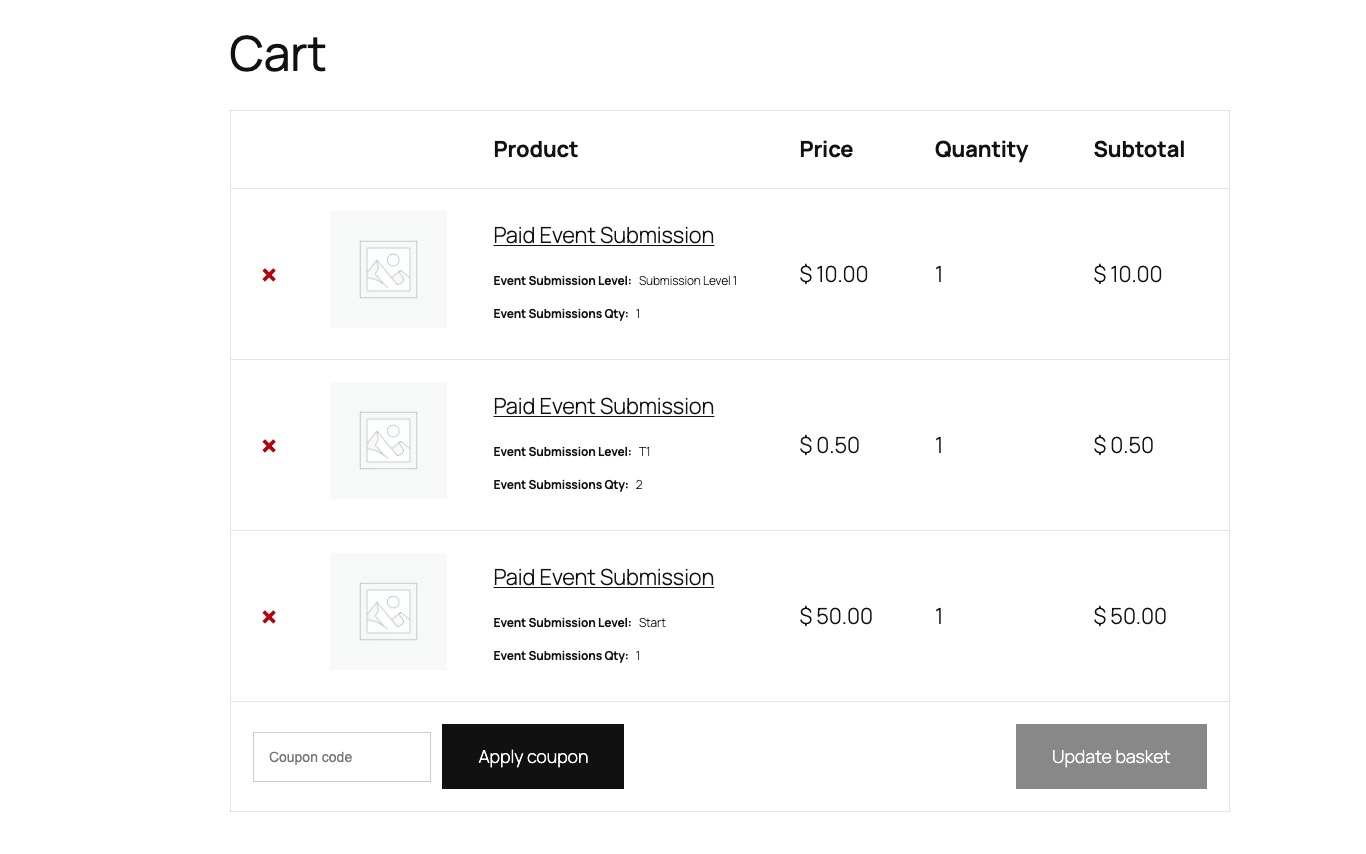This screenshot has width=1366, height=854.
Task: Click the Product column header
Action: coord(535,150)
